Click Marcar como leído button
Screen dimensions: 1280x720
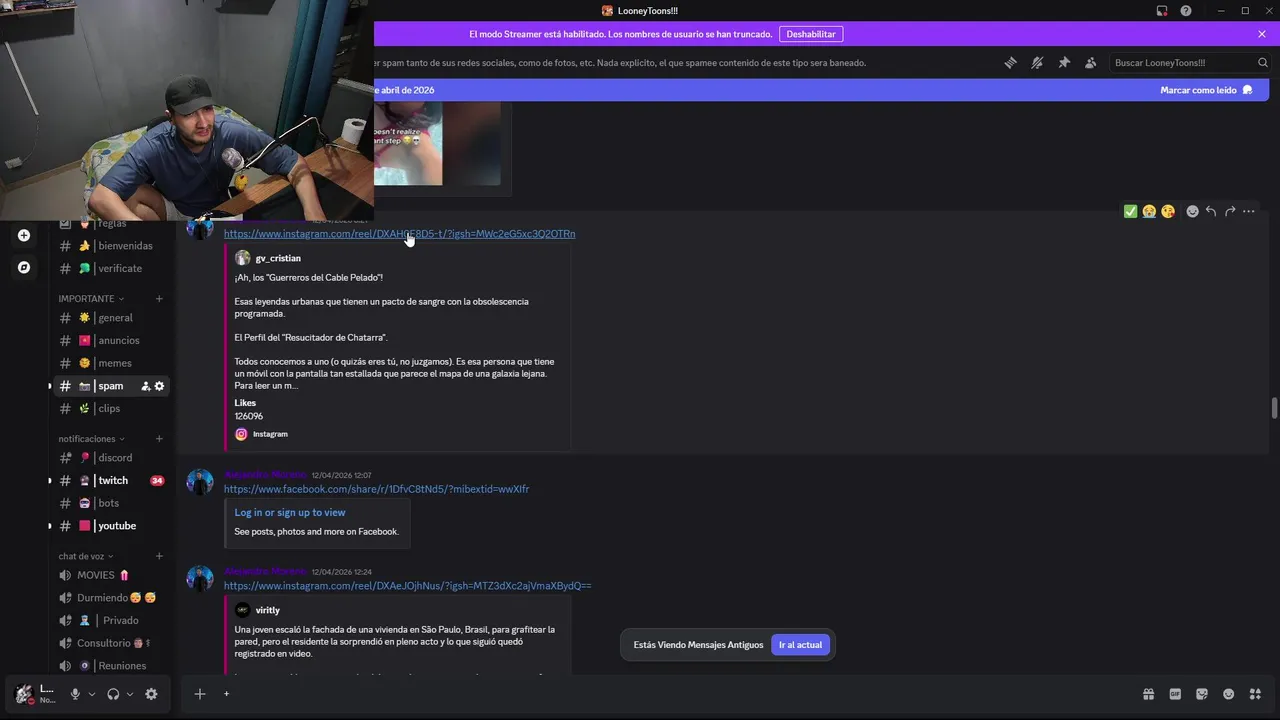[x=1206, y=90]
